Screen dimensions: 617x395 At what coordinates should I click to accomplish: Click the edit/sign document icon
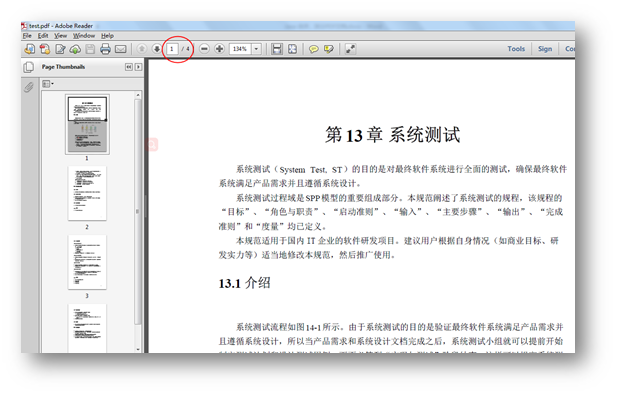pos(60,49)
